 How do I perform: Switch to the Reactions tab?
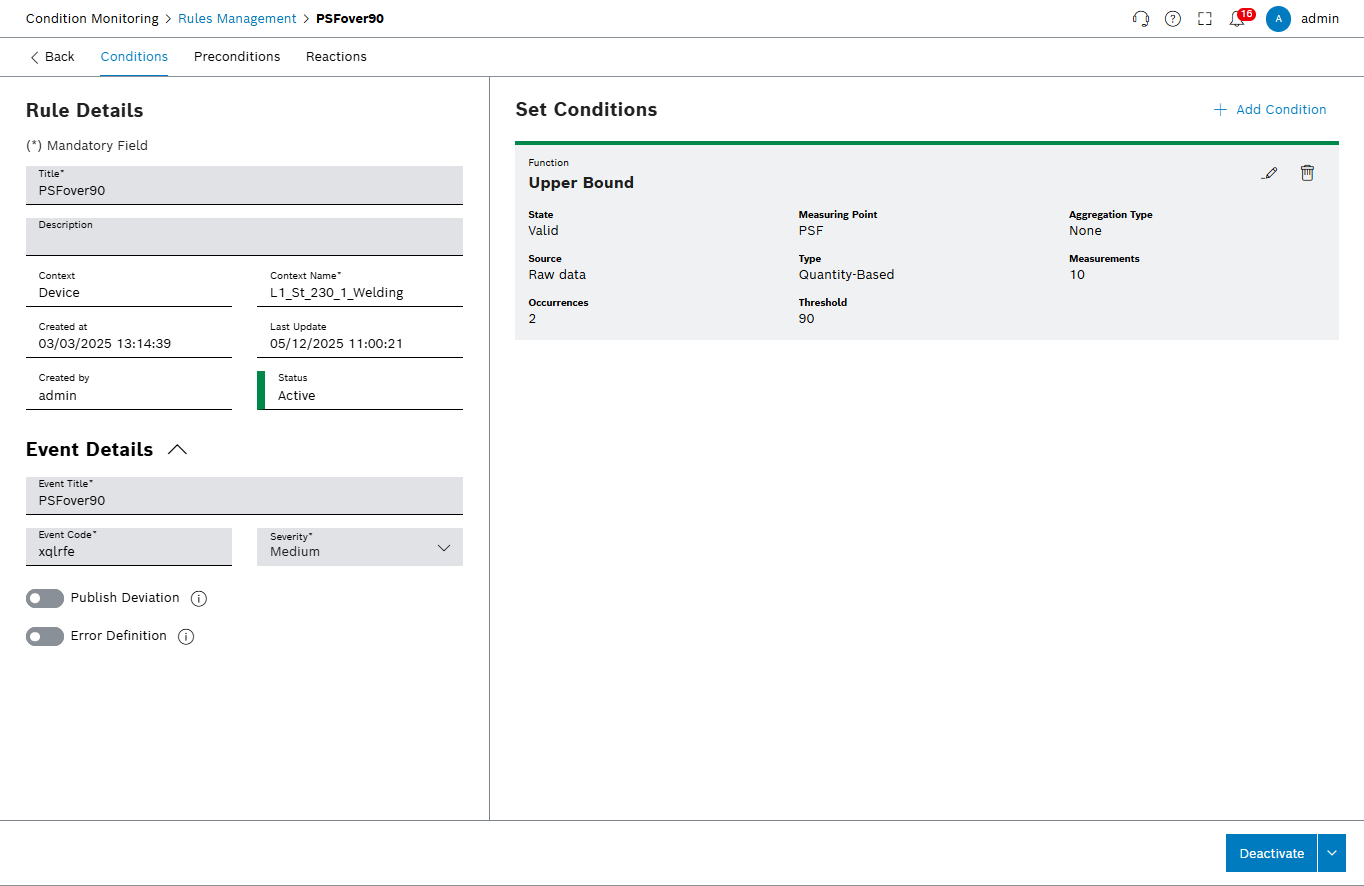tap(336, 57)
